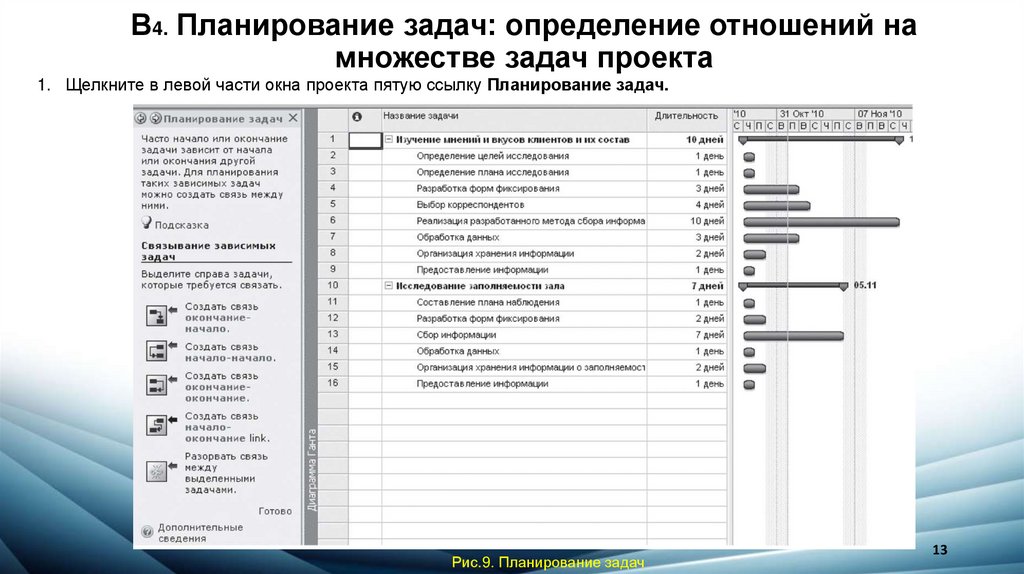Select row header number 10
This screenshot has height=574, width=1024.
click(332, 285)
